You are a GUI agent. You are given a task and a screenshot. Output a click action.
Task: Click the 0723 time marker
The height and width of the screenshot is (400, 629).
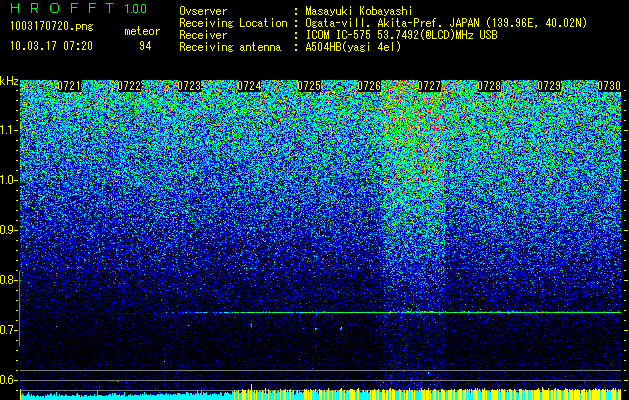(189, 86)
